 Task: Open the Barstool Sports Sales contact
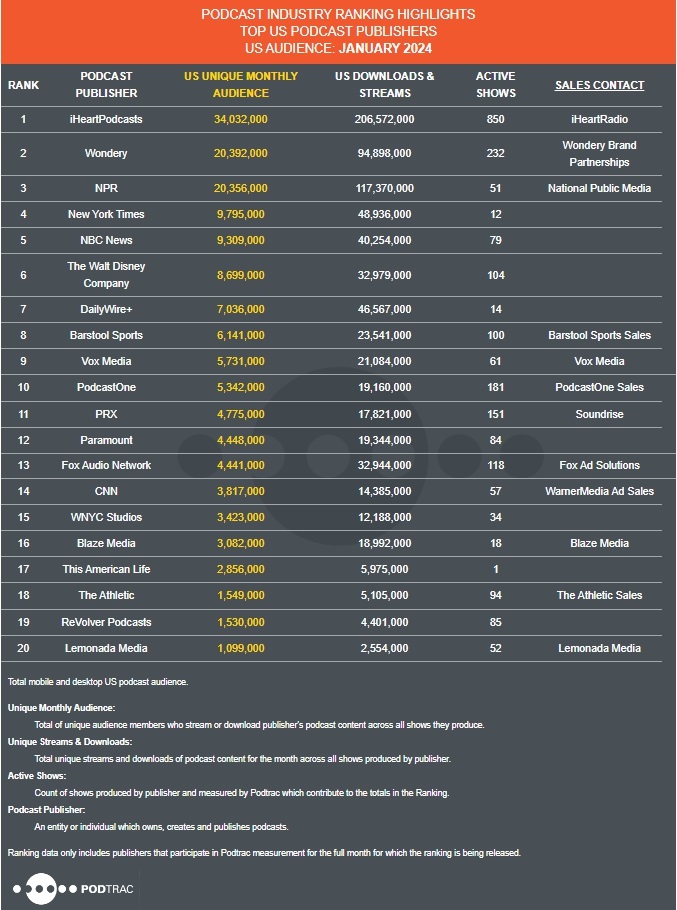click(599, 335)
